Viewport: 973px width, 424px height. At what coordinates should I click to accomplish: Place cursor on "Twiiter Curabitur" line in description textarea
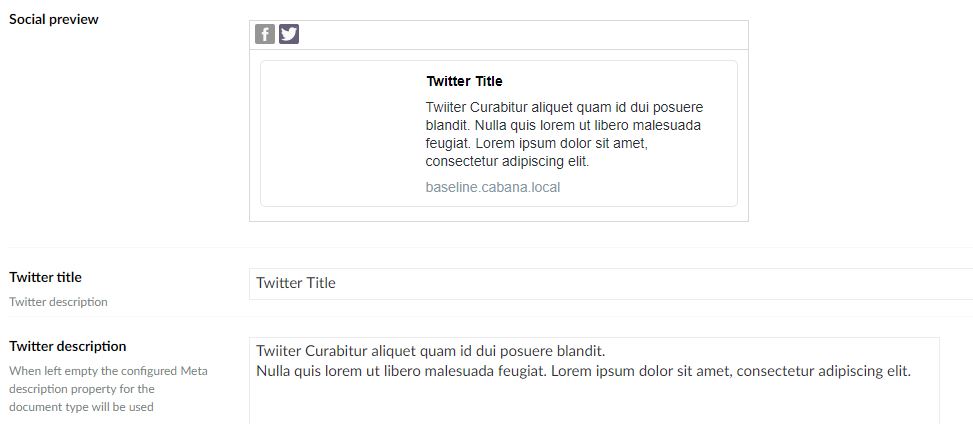pyautogui.click(x=431, y=351)
